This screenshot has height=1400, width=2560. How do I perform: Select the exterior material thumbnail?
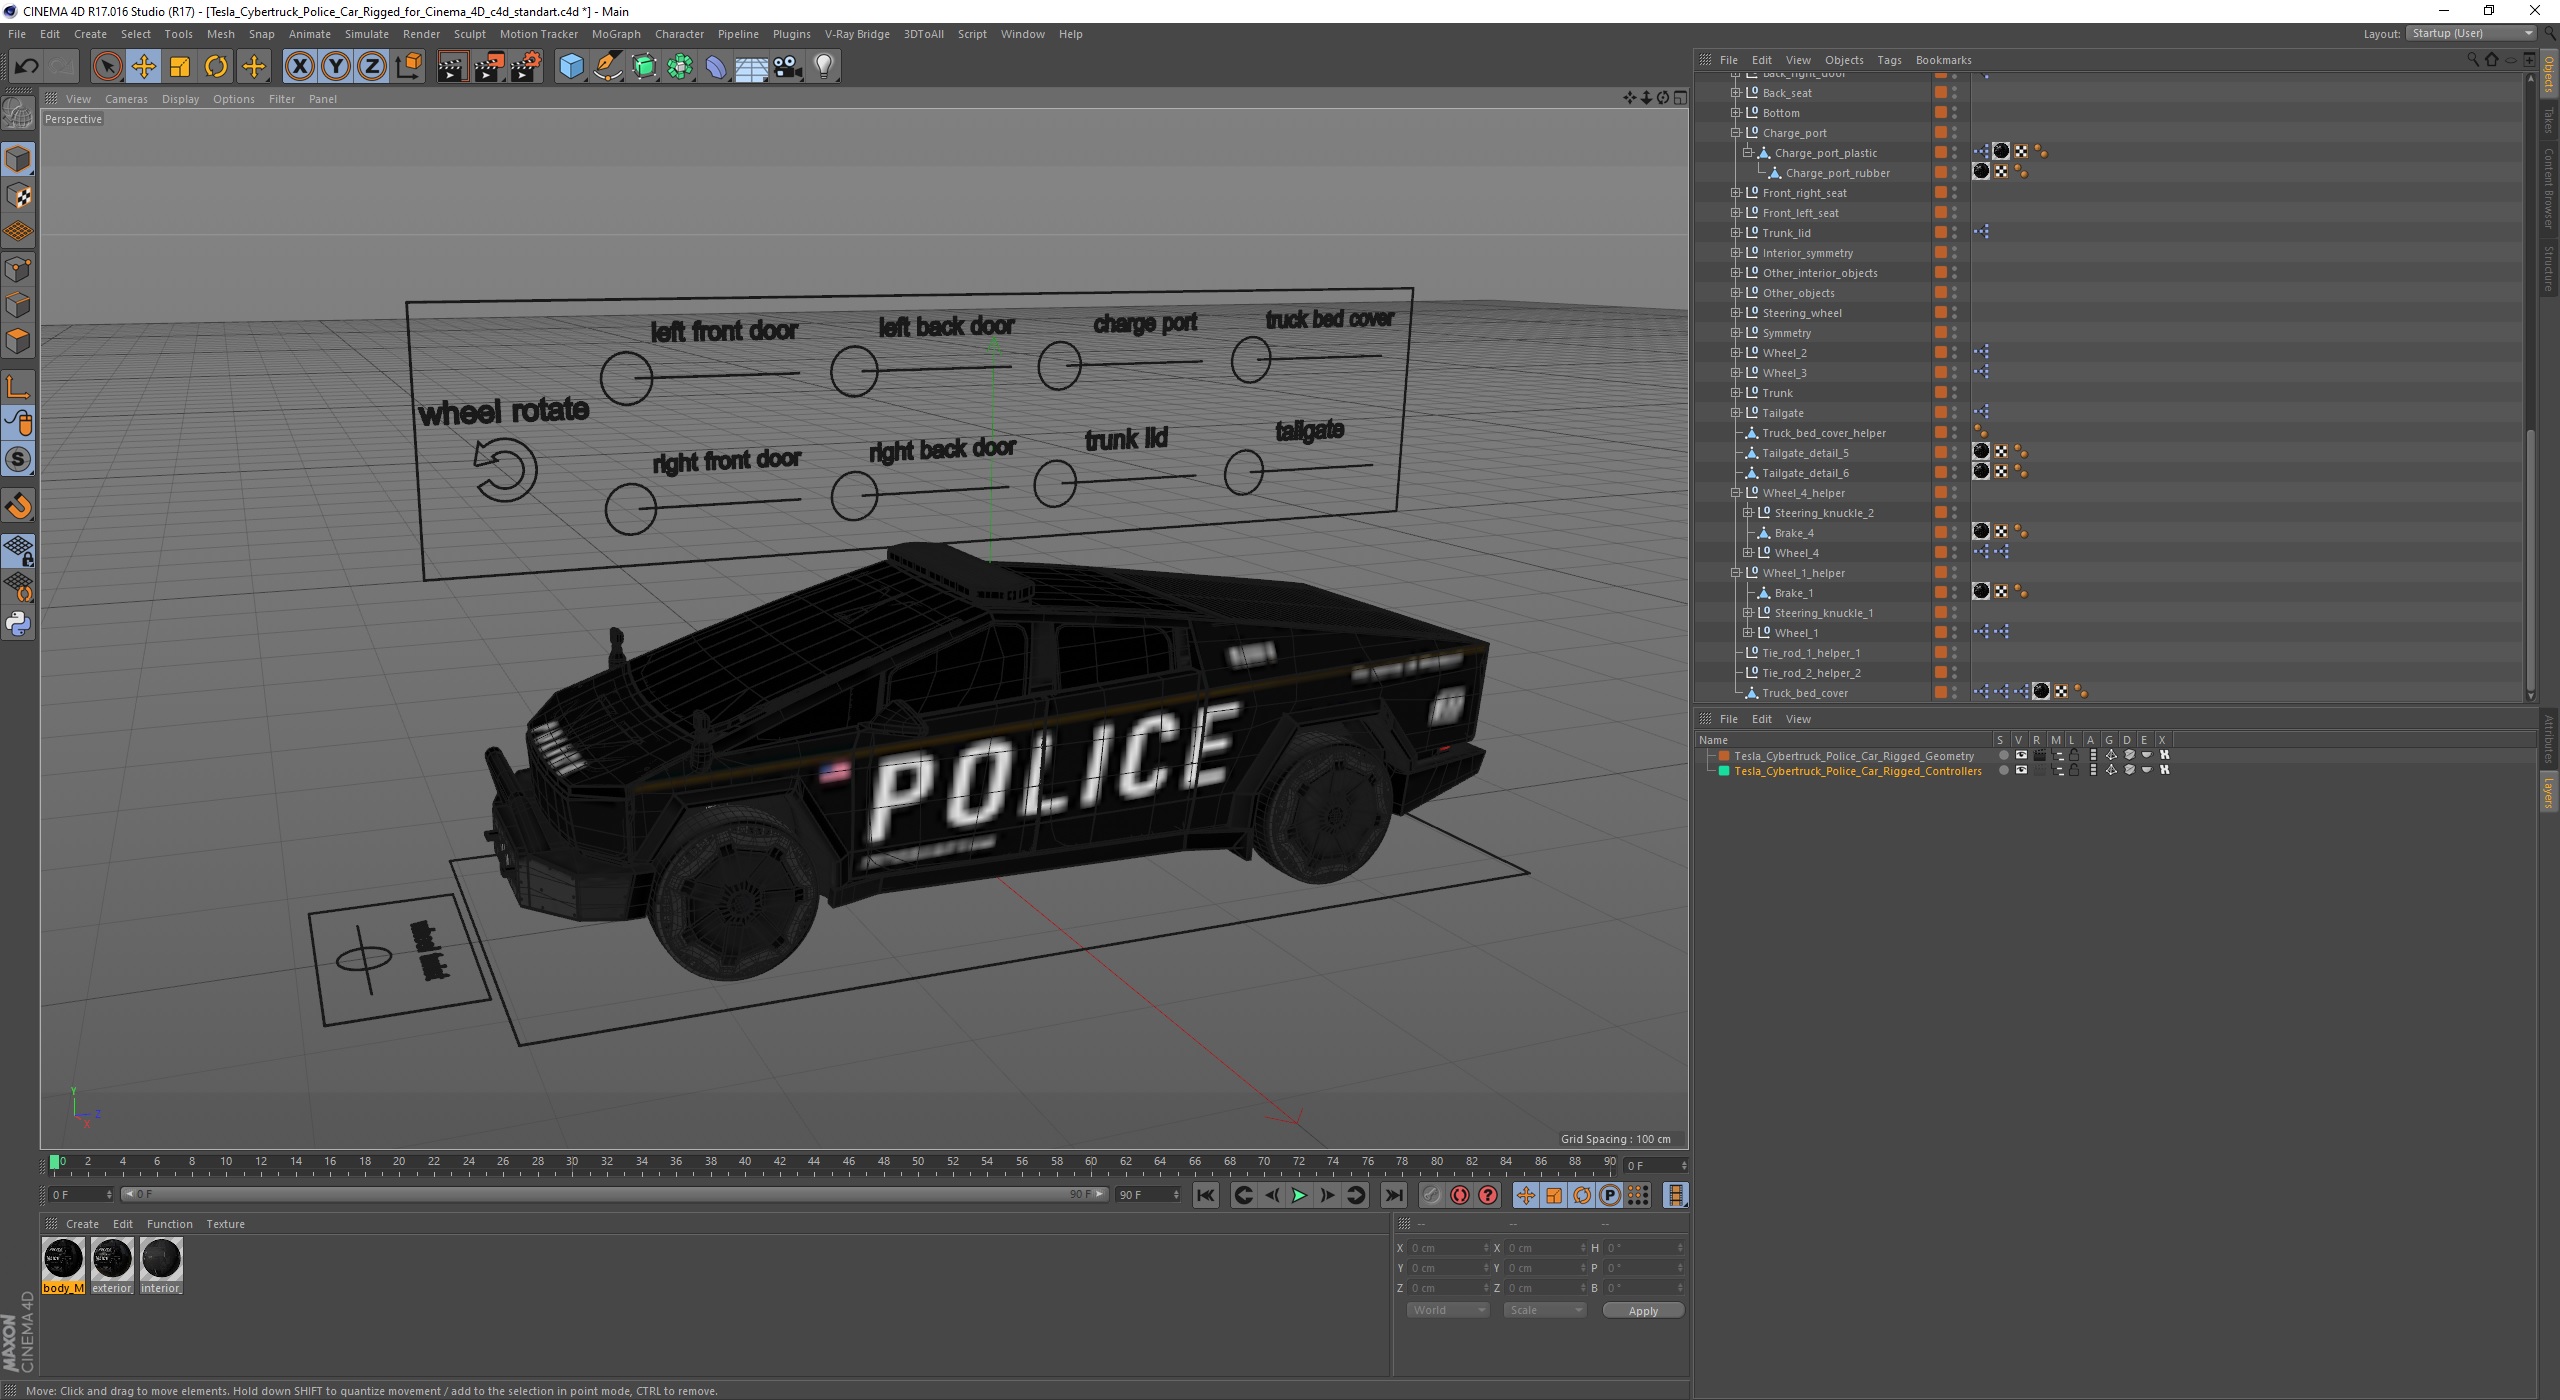click(x=112, y=1265)
